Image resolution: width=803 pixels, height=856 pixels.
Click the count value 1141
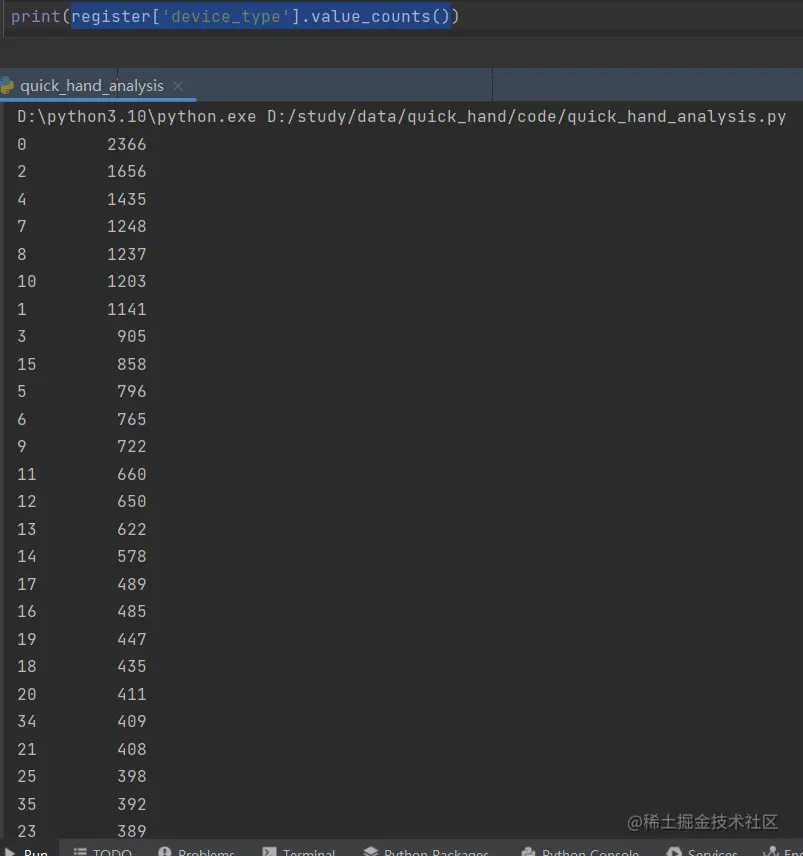coord(127,309)
